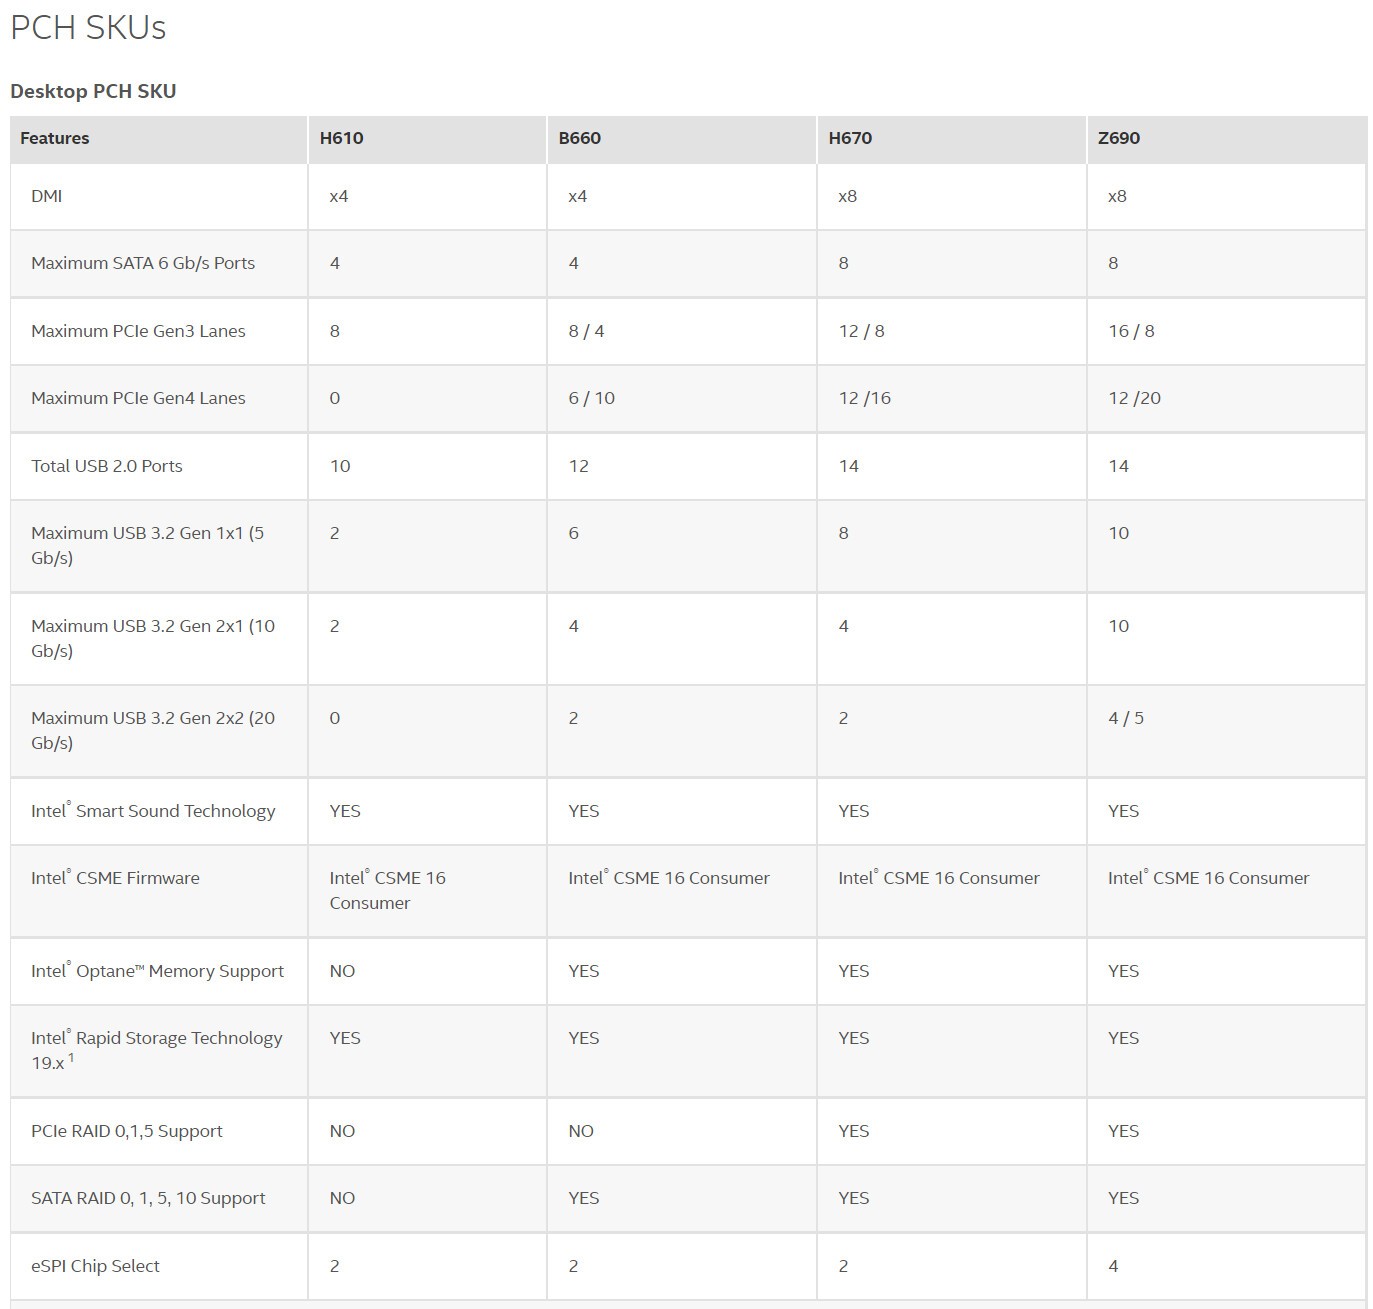Viewport: 1373px width, 1309px height.
Task: Select the Maximum PCIe Gen4 Lanes label
Action: (x=138, y=398)
